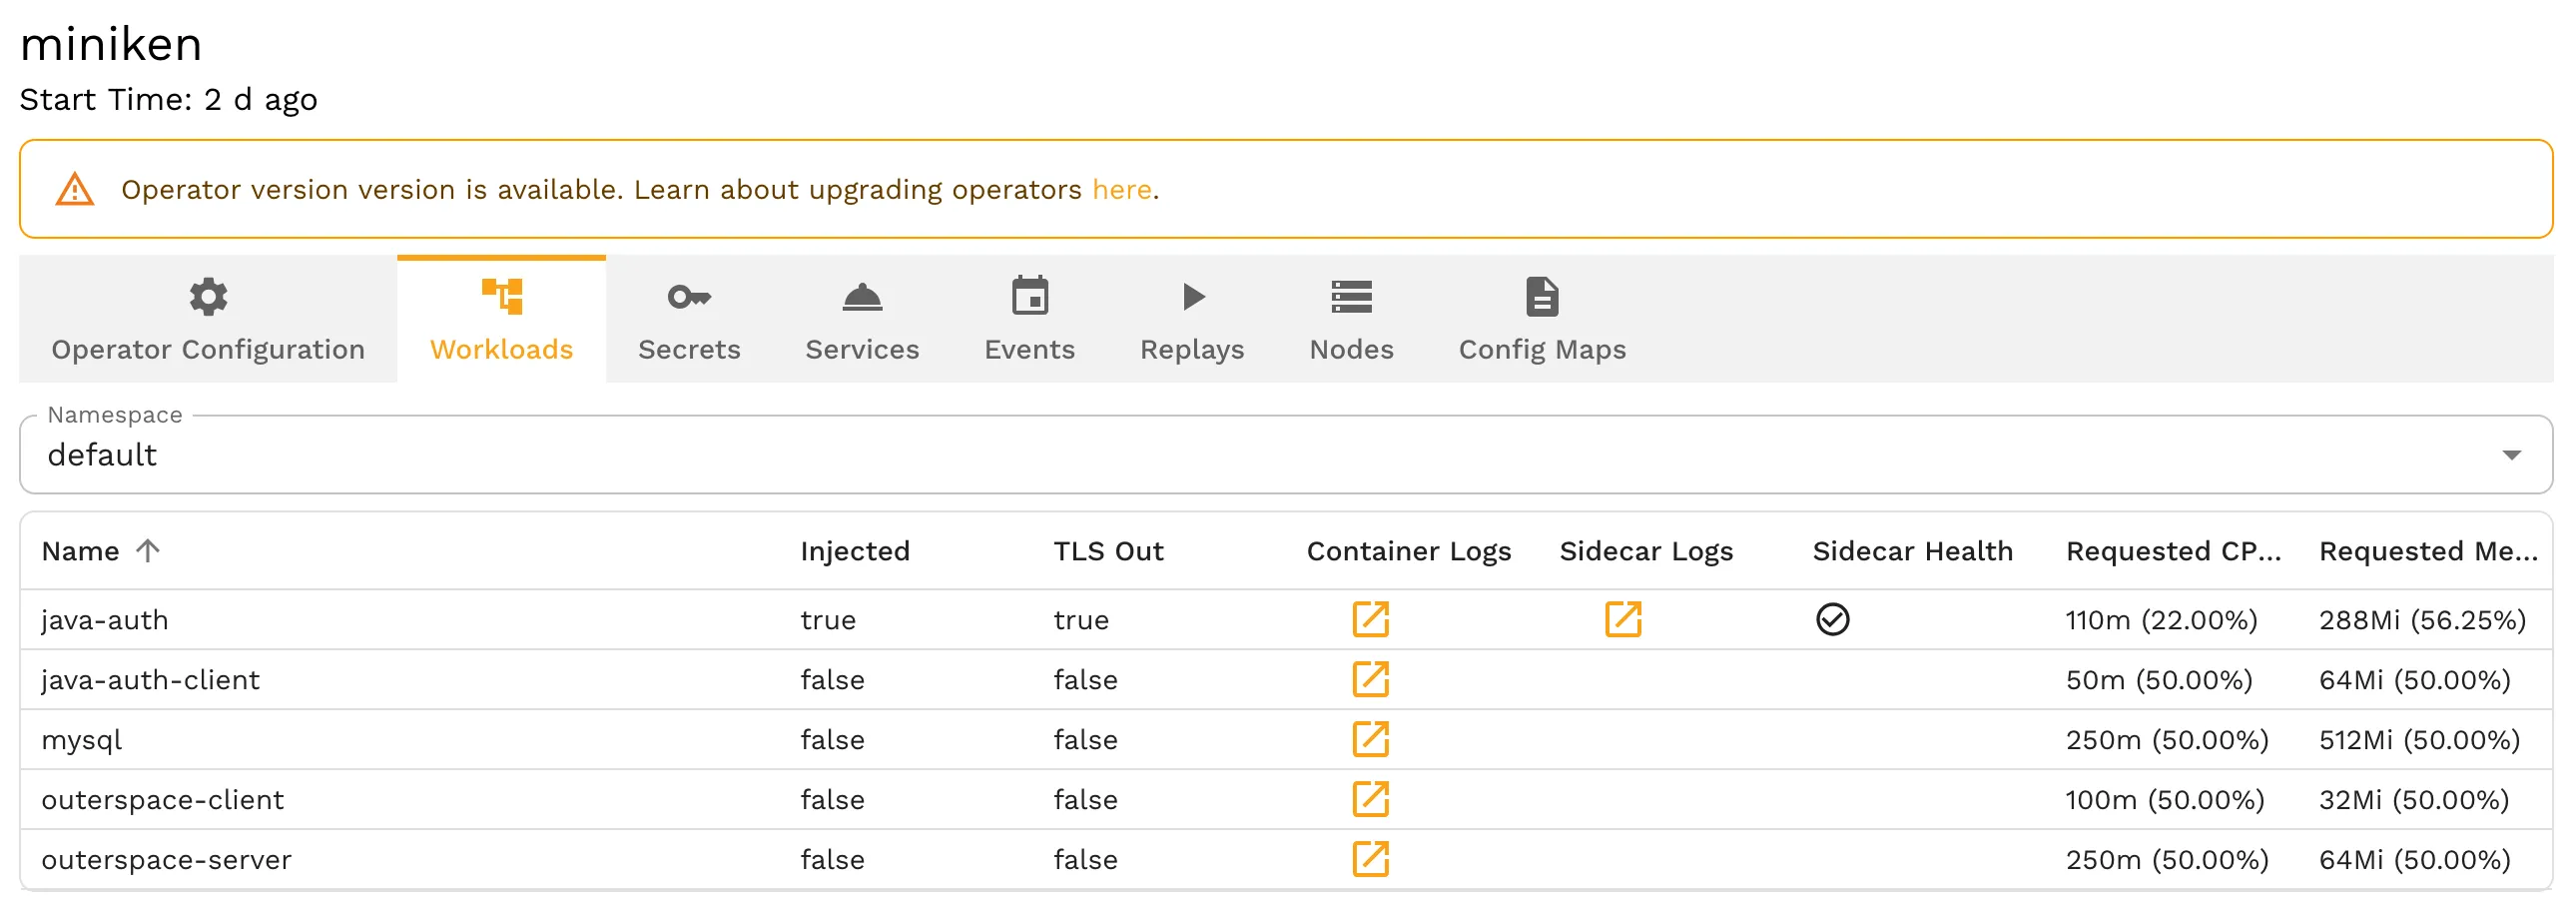The height and width of the screenshot is (915, 2576).
Task: Switch to the Nodes tab
Action: 1351,349
